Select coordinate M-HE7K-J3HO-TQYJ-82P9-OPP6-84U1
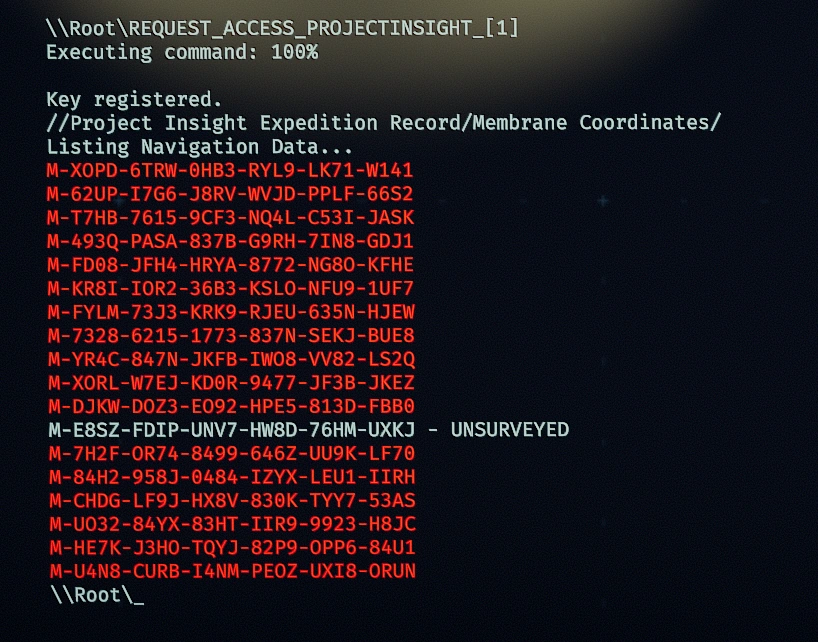 tap(232, 548)
